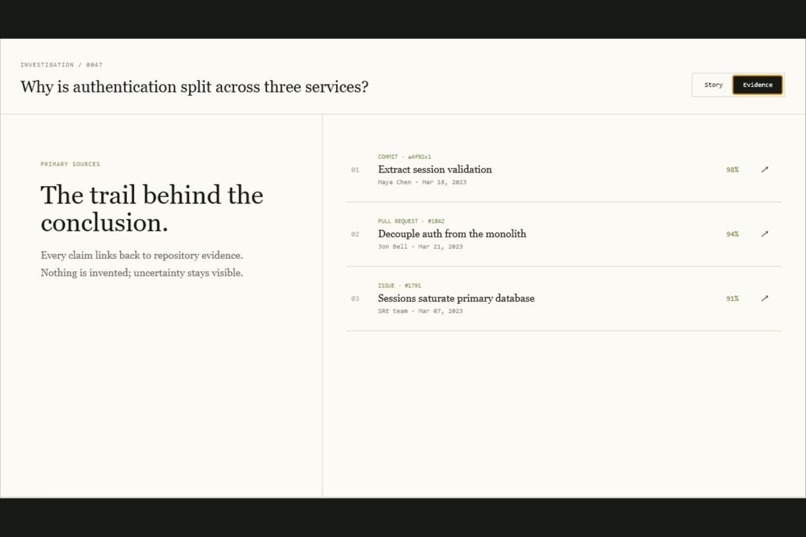Click the 'Primary Sources' label
The height and width of the screenshot is (537, 806).
pos(70,164)
